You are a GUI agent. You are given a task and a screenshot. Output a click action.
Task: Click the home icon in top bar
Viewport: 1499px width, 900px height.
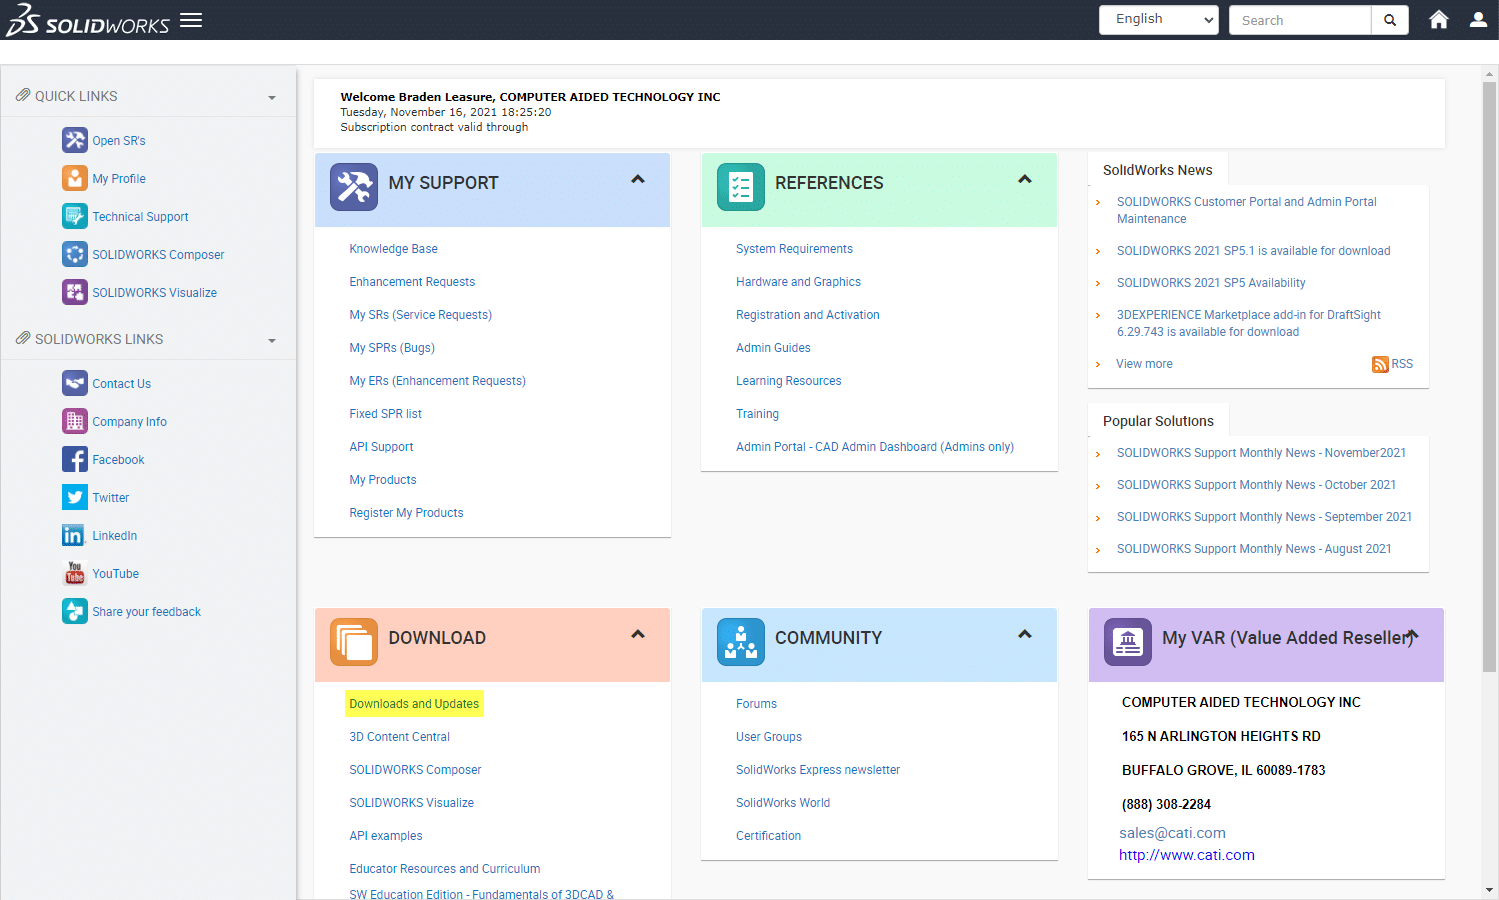[1438, 20]
